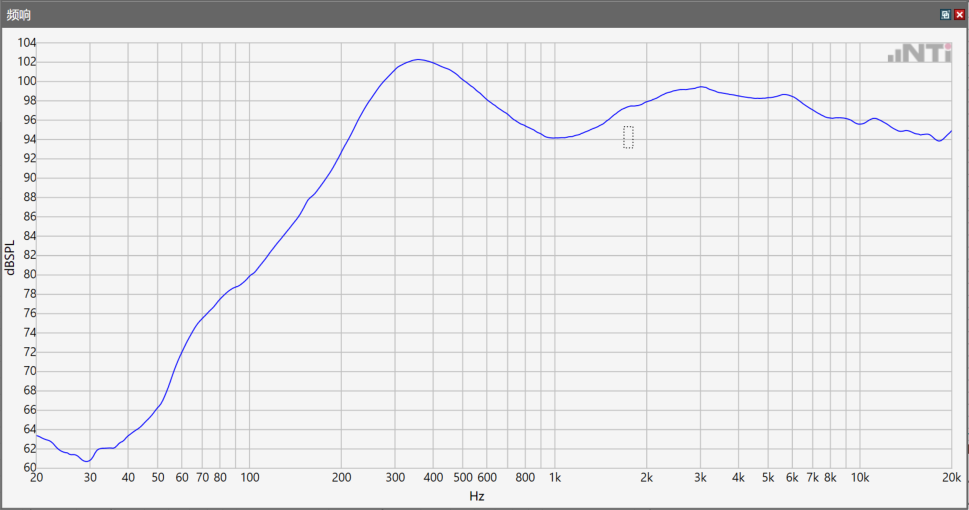Click the 50 tick on the Hz axis

(158, 478)
